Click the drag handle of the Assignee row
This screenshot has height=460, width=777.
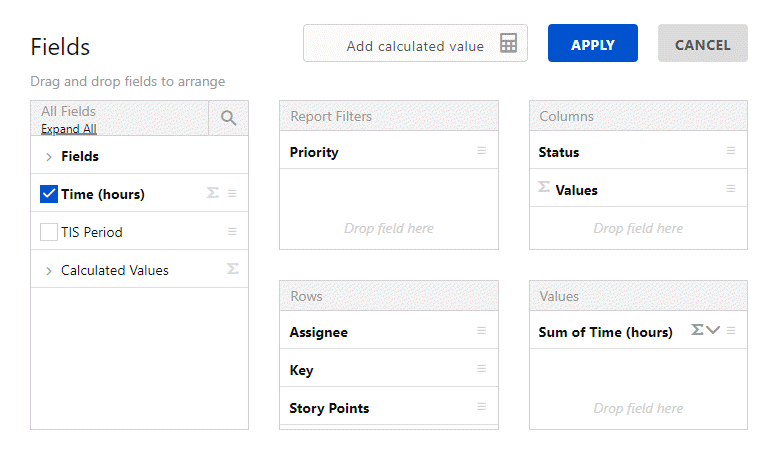point(481,331)
